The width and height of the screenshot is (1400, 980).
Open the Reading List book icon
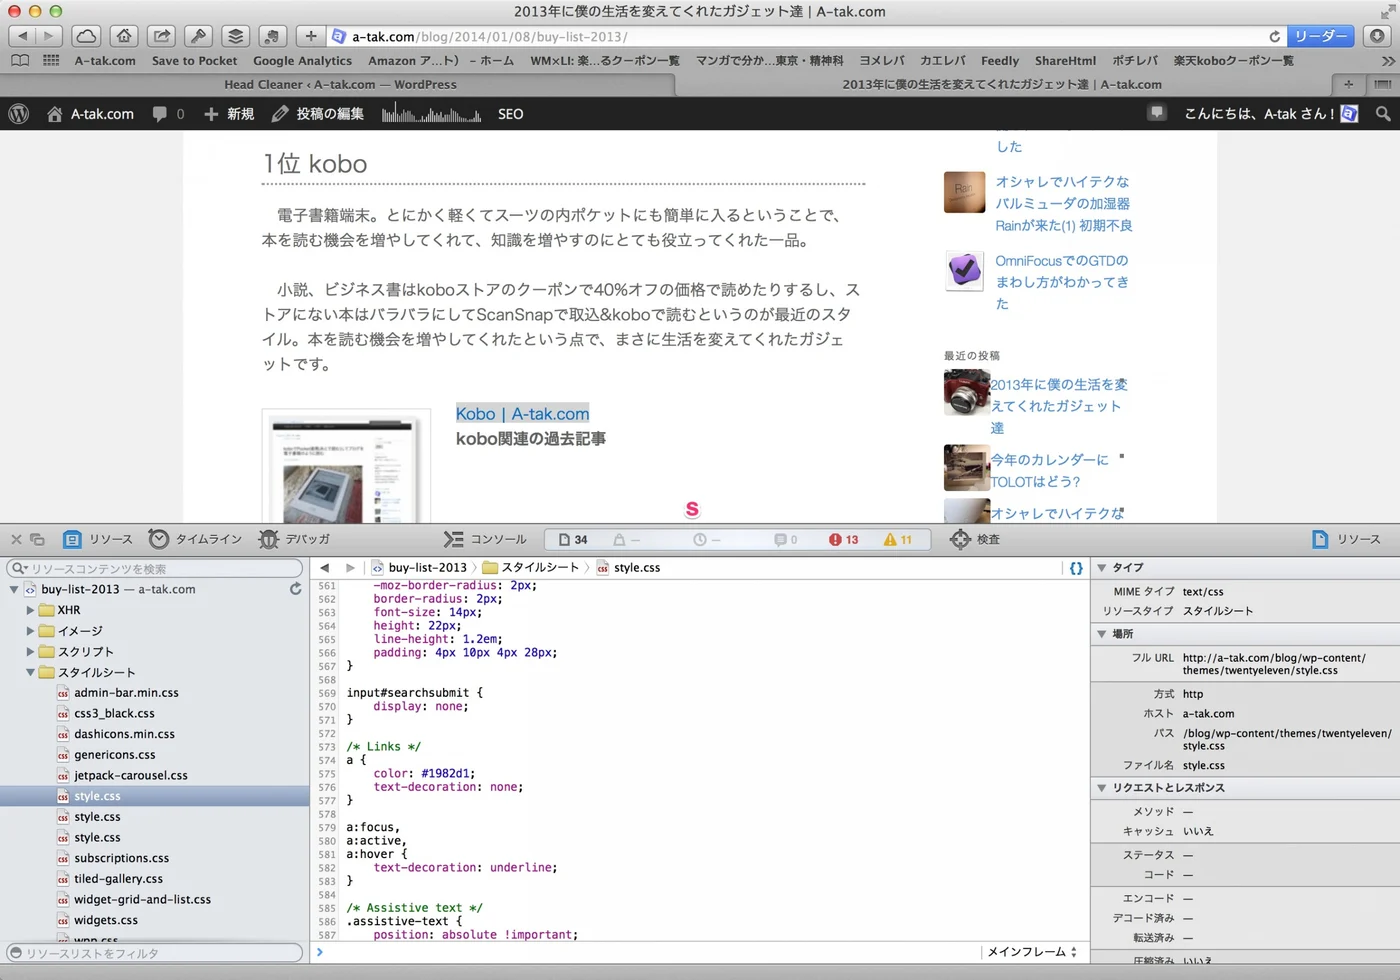20,61
